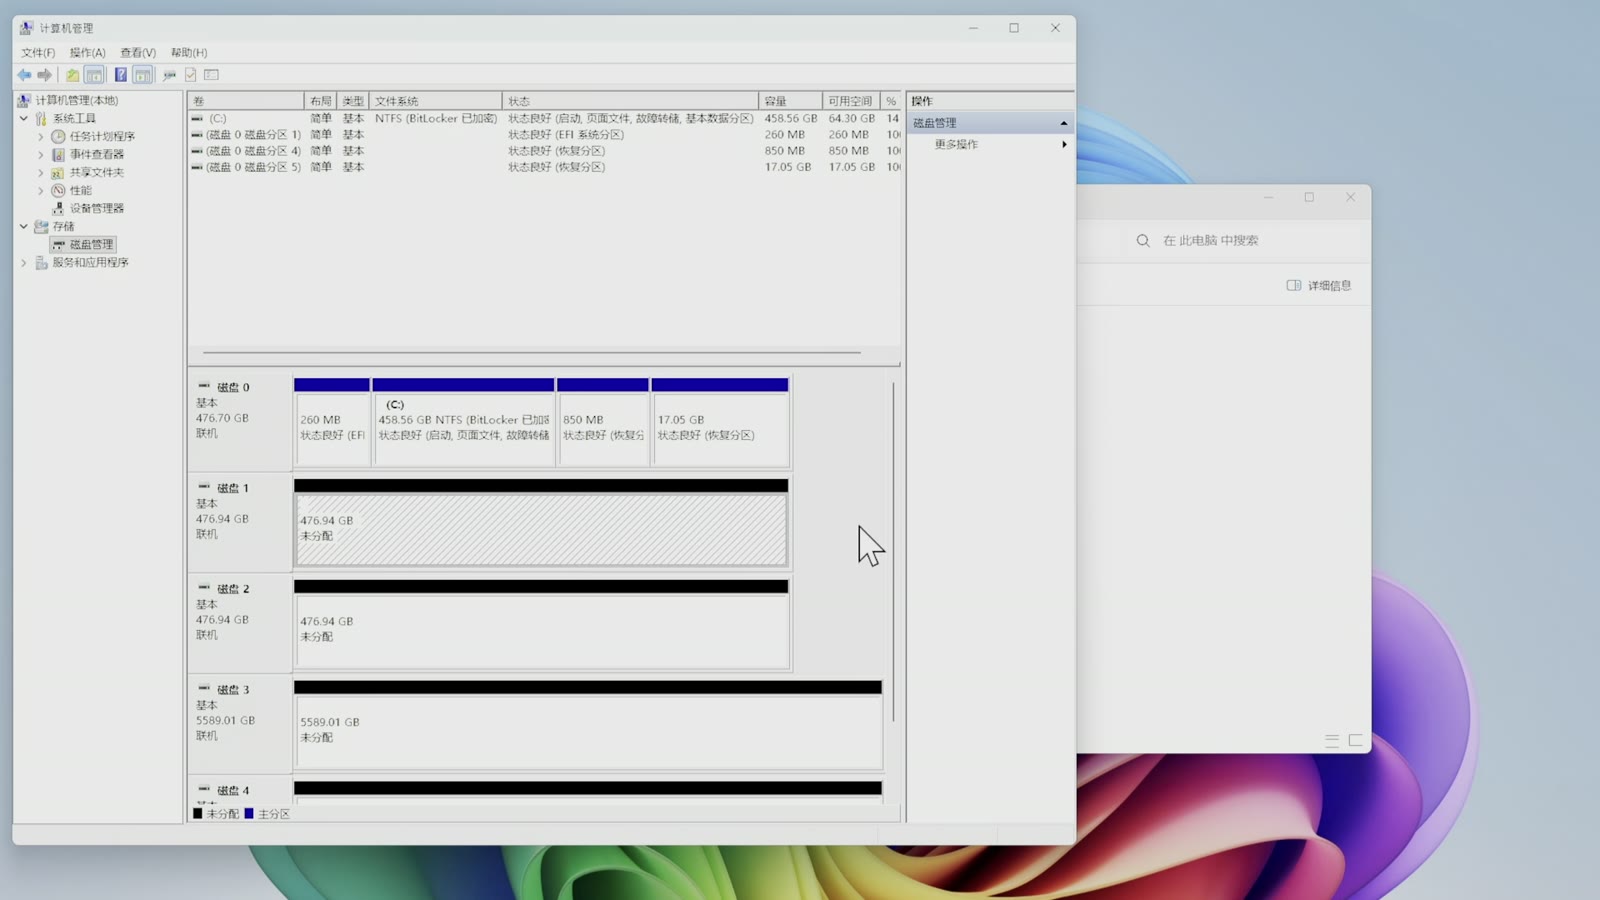The height and width of the screenshot is (900, 1600).
Task: Click the 服务和应用程序 icon
Action: click(41, 262)
